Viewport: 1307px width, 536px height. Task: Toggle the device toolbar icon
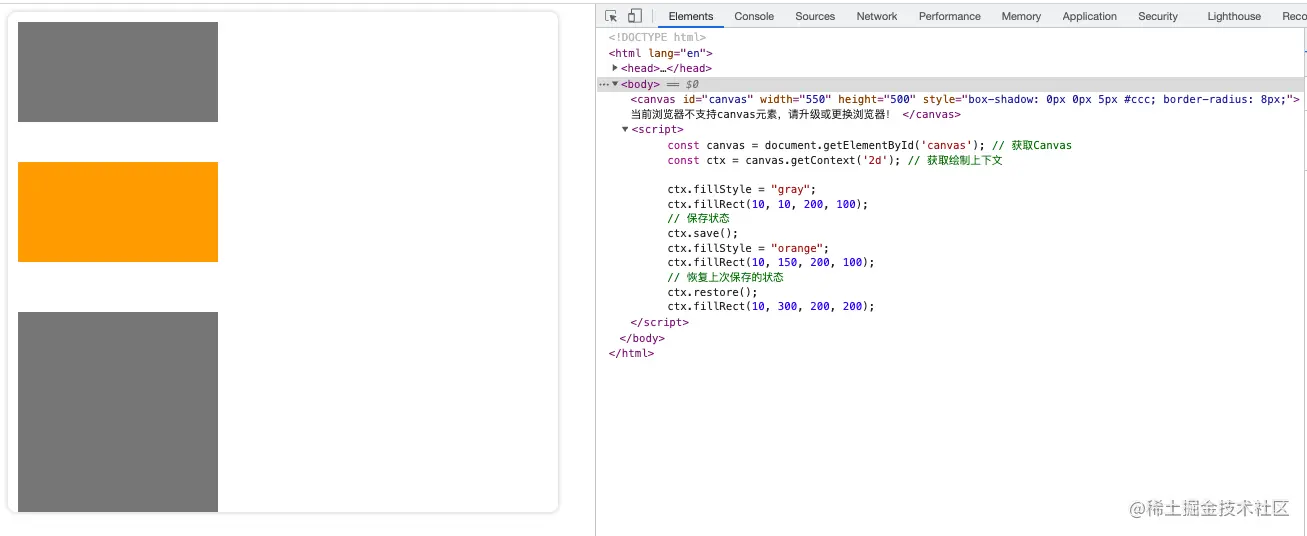click(x=635, y=16)
